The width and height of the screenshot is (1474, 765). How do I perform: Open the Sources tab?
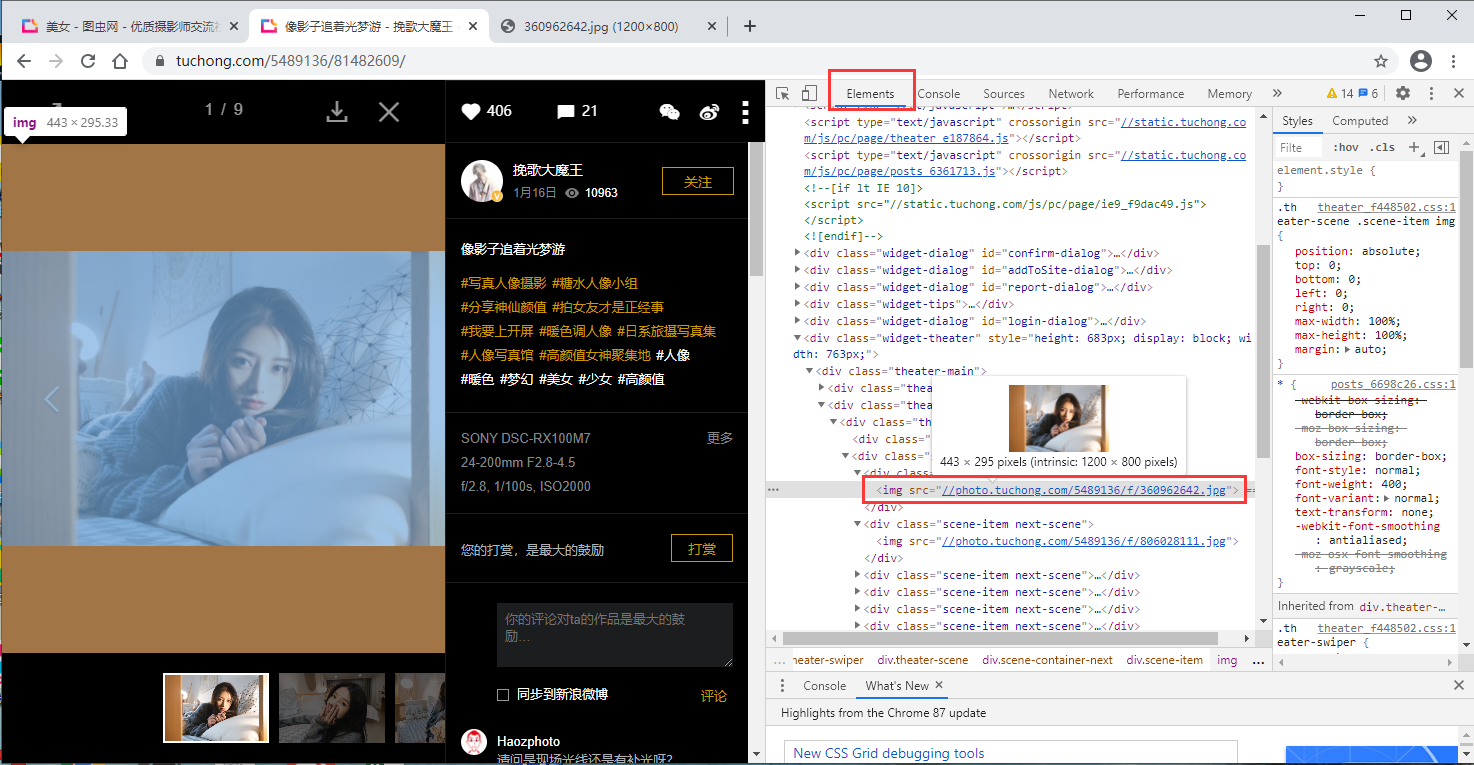point(1004,93)
